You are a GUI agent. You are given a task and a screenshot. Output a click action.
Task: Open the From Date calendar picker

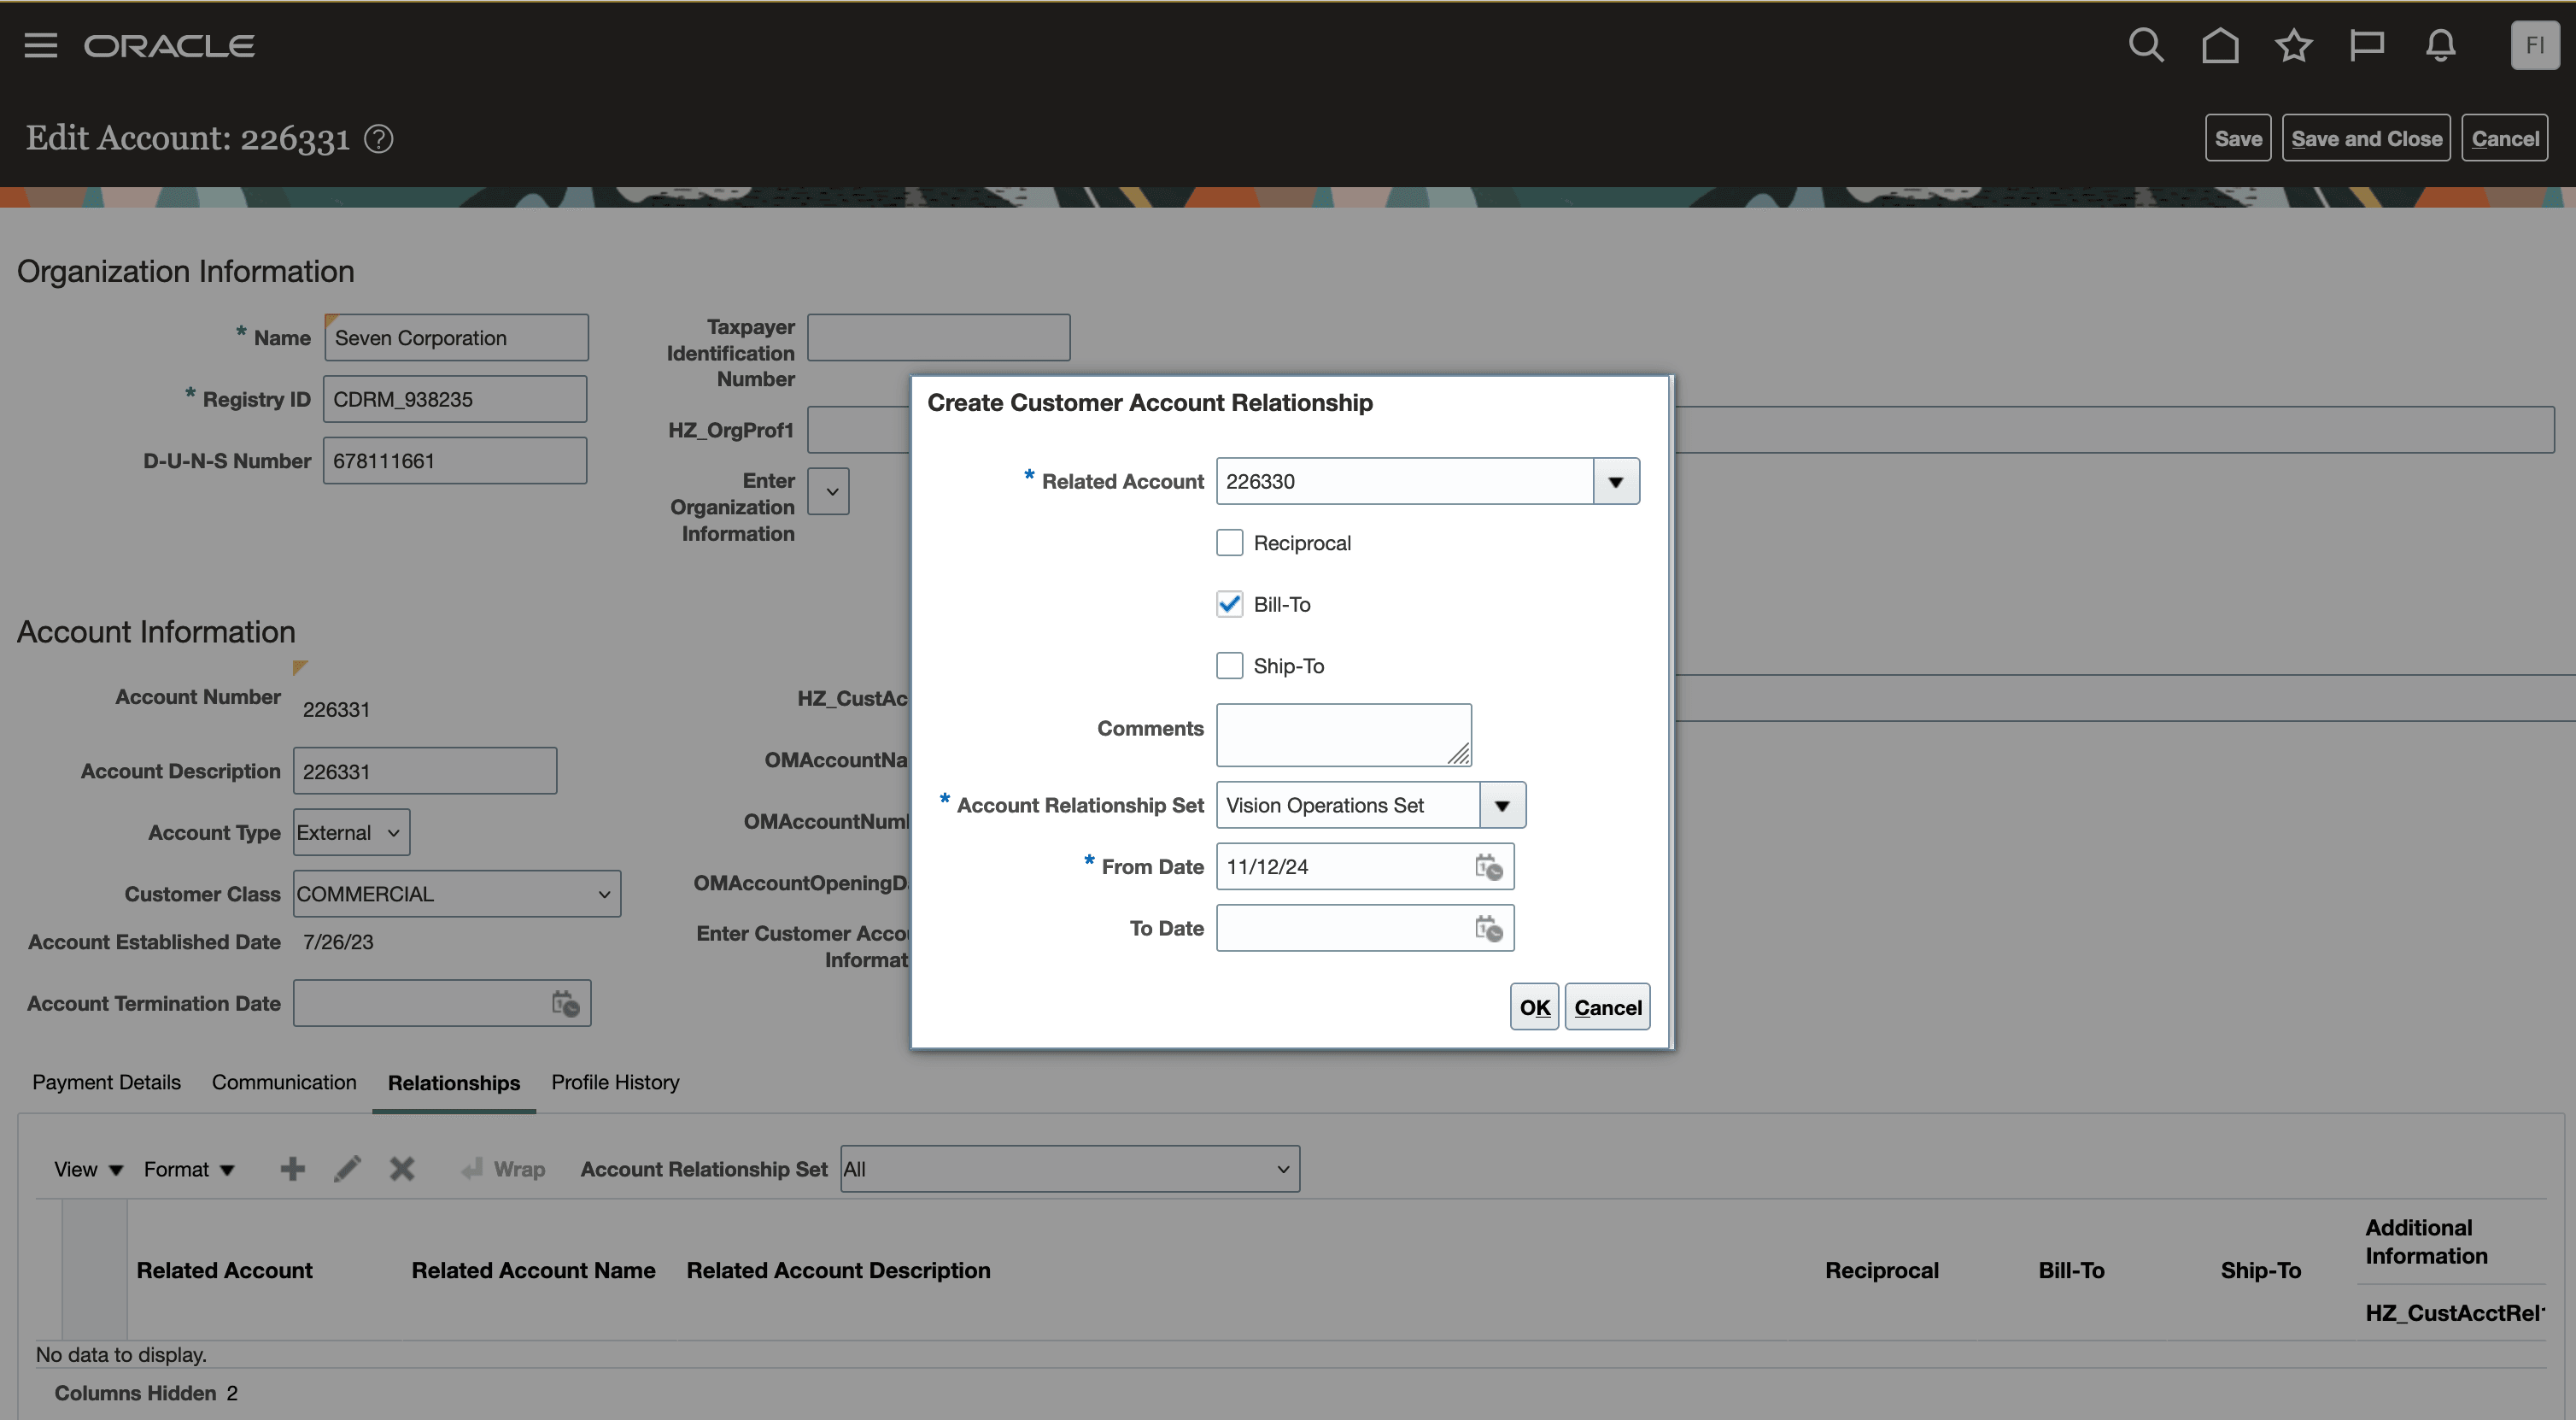click(x=1488, y=867)
